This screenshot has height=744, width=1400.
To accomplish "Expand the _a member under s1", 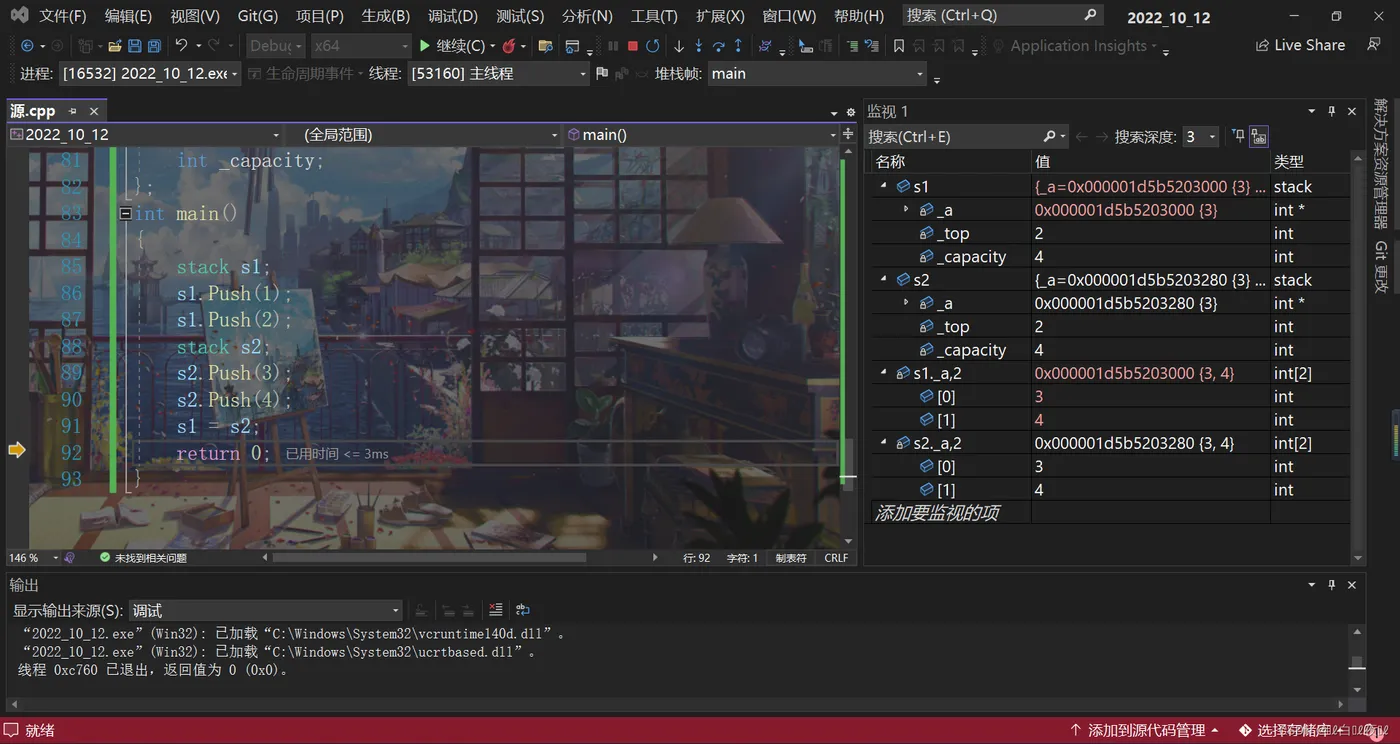I will click(906, 210).
